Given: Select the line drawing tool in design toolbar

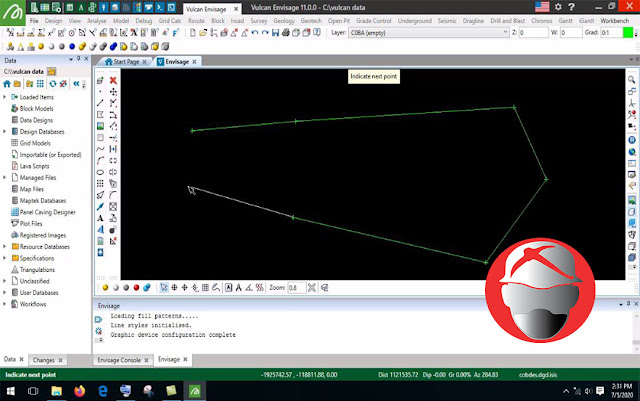Looking at the screenshot, I should (x=100, y=103).
